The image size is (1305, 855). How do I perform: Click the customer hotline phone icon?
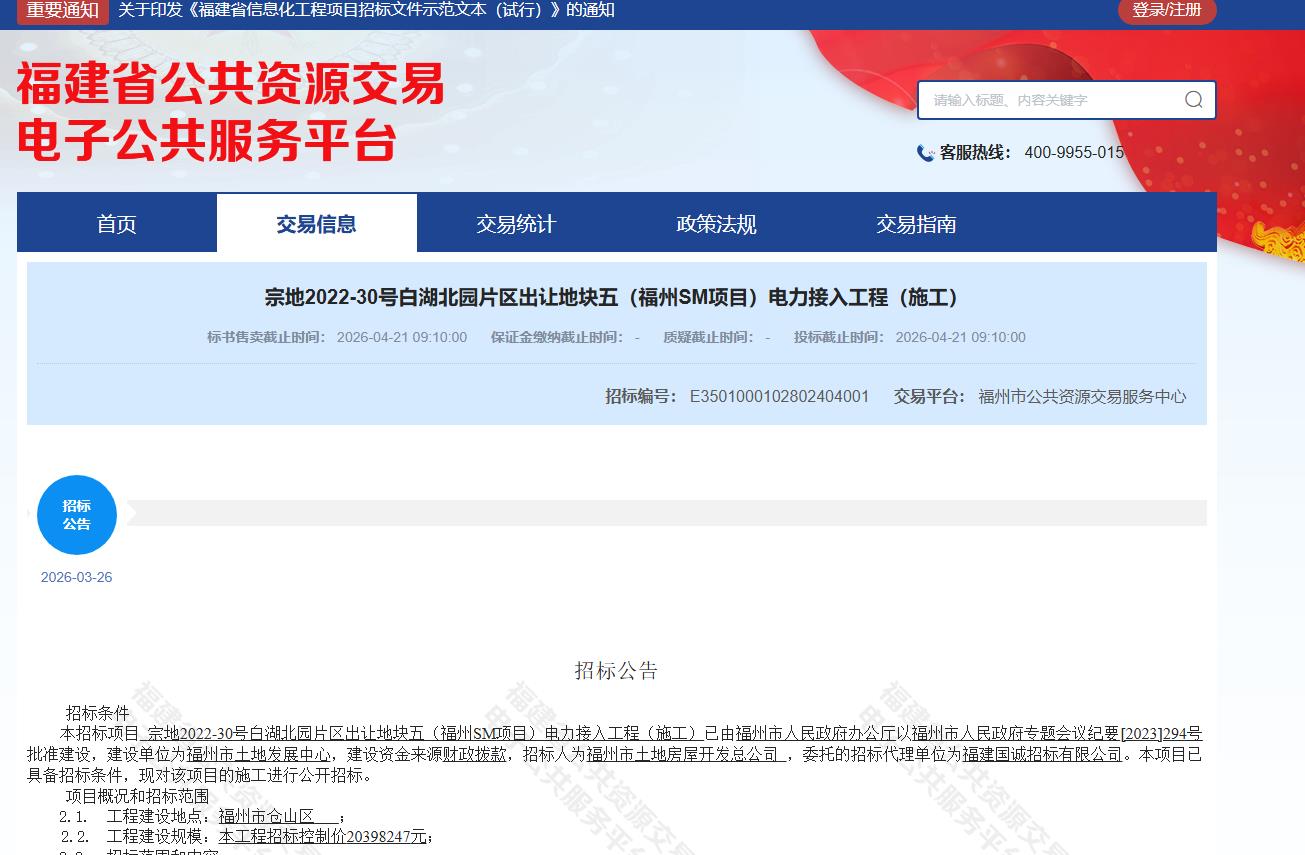925,153
